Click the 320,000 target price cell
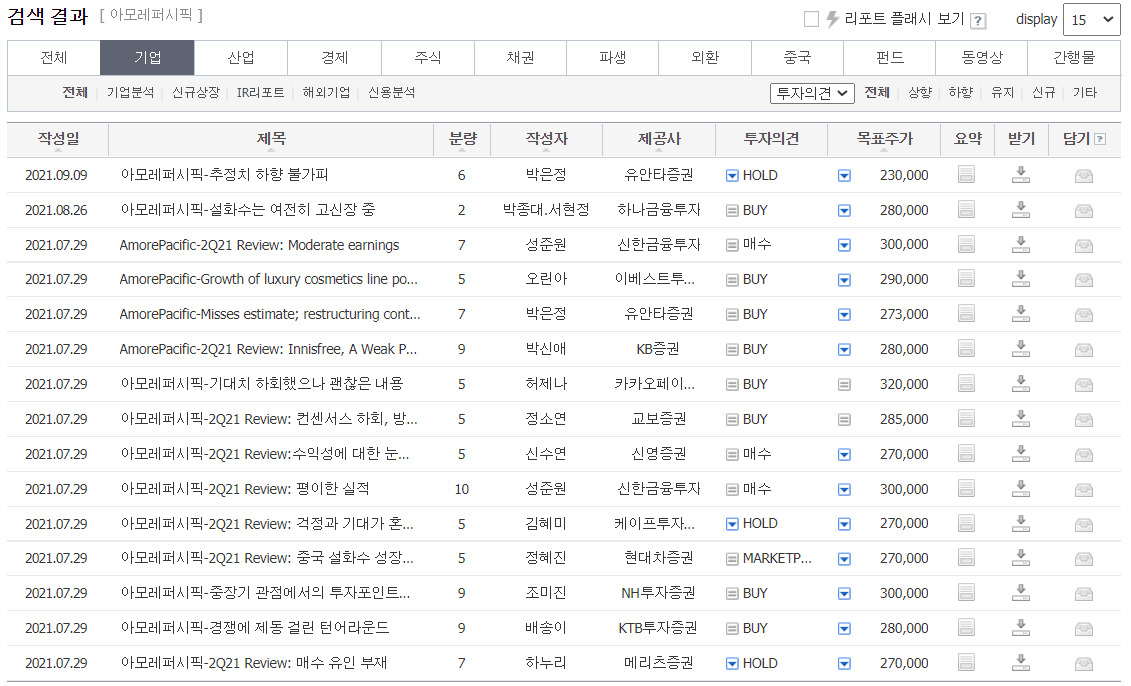Viewport: 1131px width, 686px height. [904, 384]
